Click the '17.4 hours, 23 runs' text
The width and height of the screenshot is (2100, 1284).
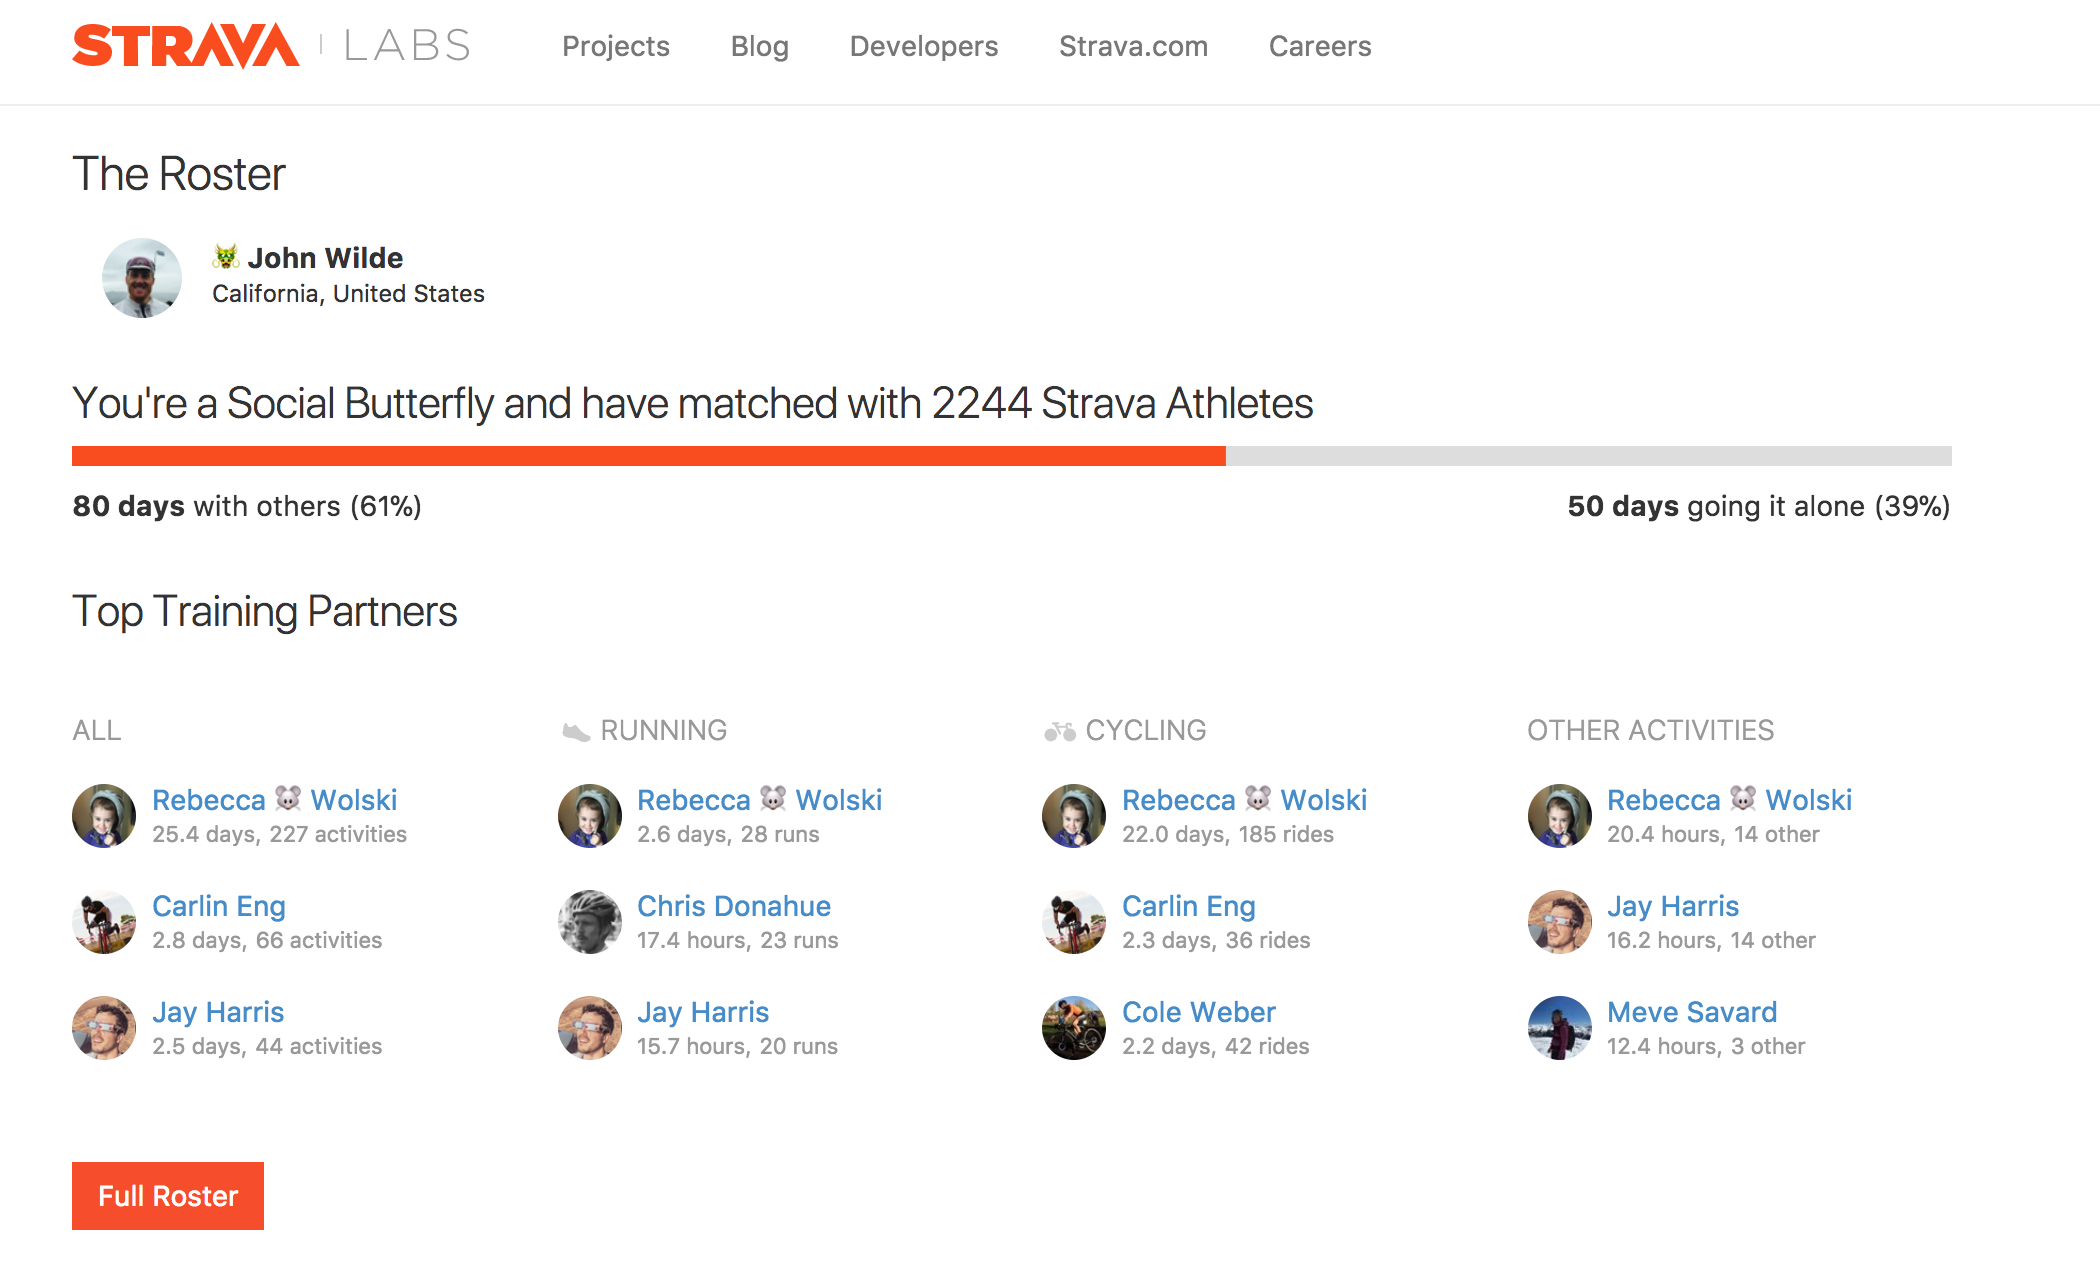[x=738, y=940]
